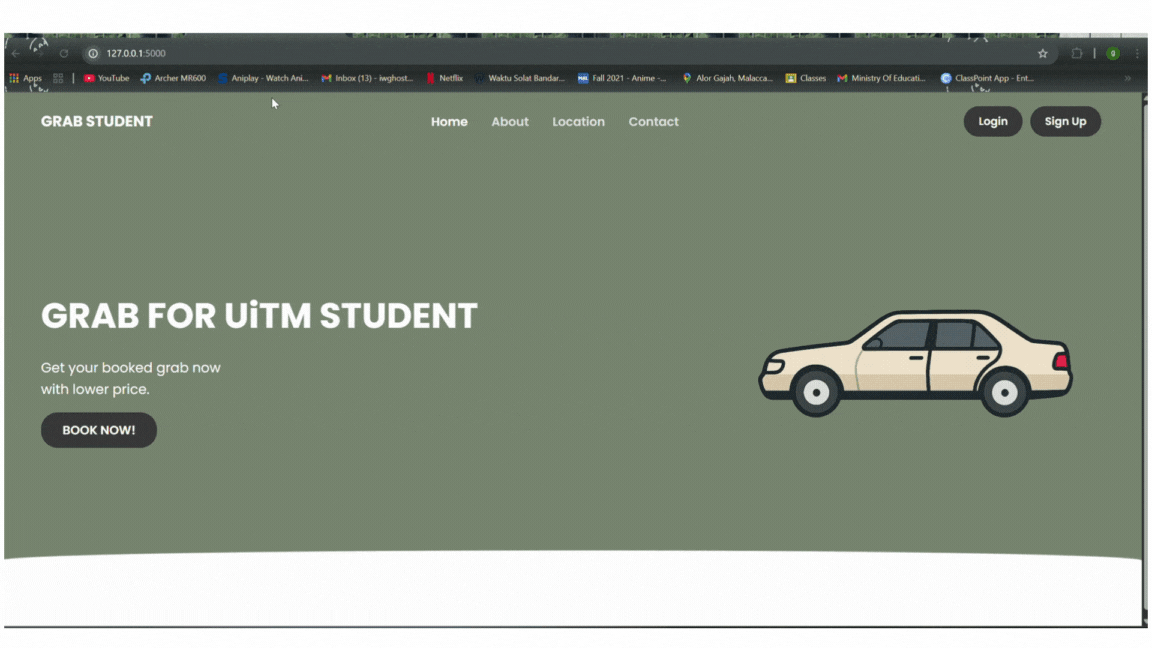Click the Login button

pos(993,121)
